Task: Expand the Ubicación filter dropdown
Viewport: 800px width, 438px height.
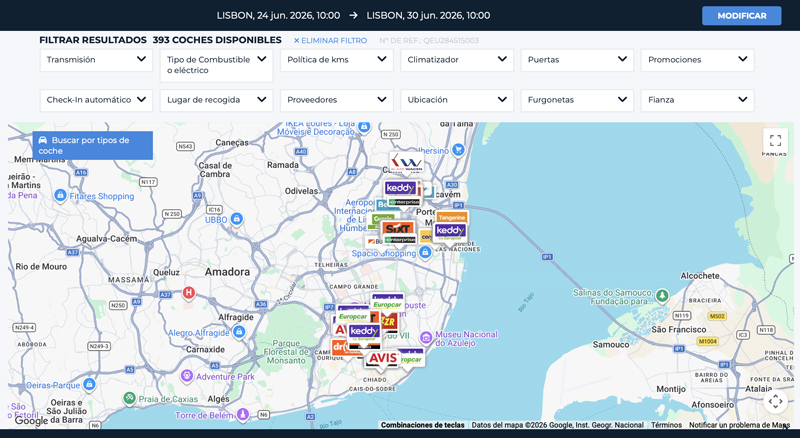Action: click(457, 100)
